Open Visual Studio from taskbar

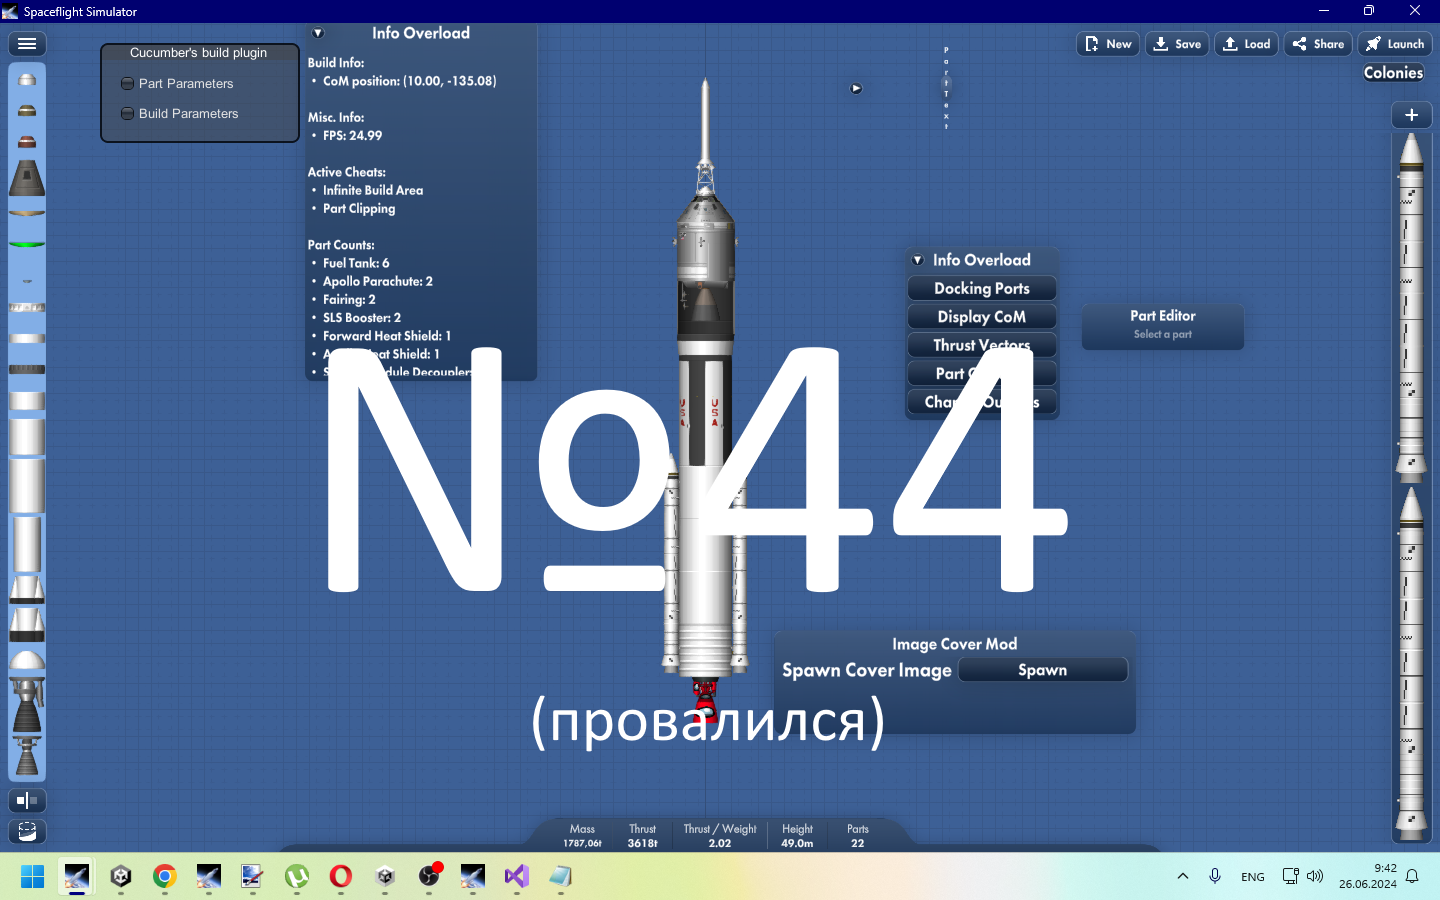[x=517, y=877]
